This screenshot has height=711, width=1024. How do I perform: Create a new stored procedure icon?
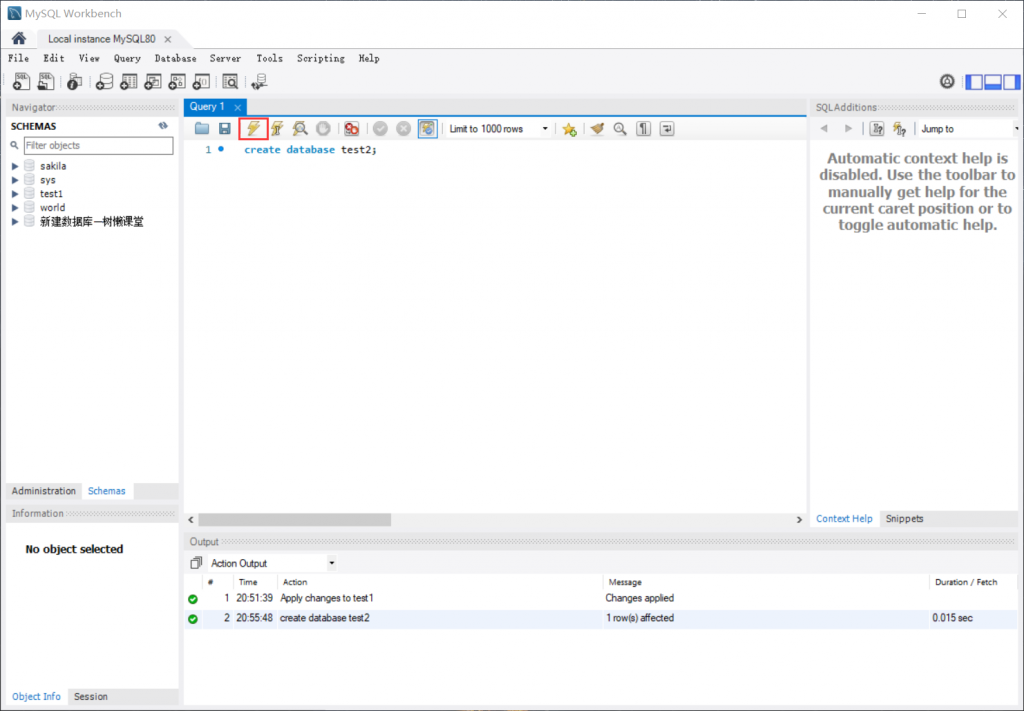pos(177,81)
